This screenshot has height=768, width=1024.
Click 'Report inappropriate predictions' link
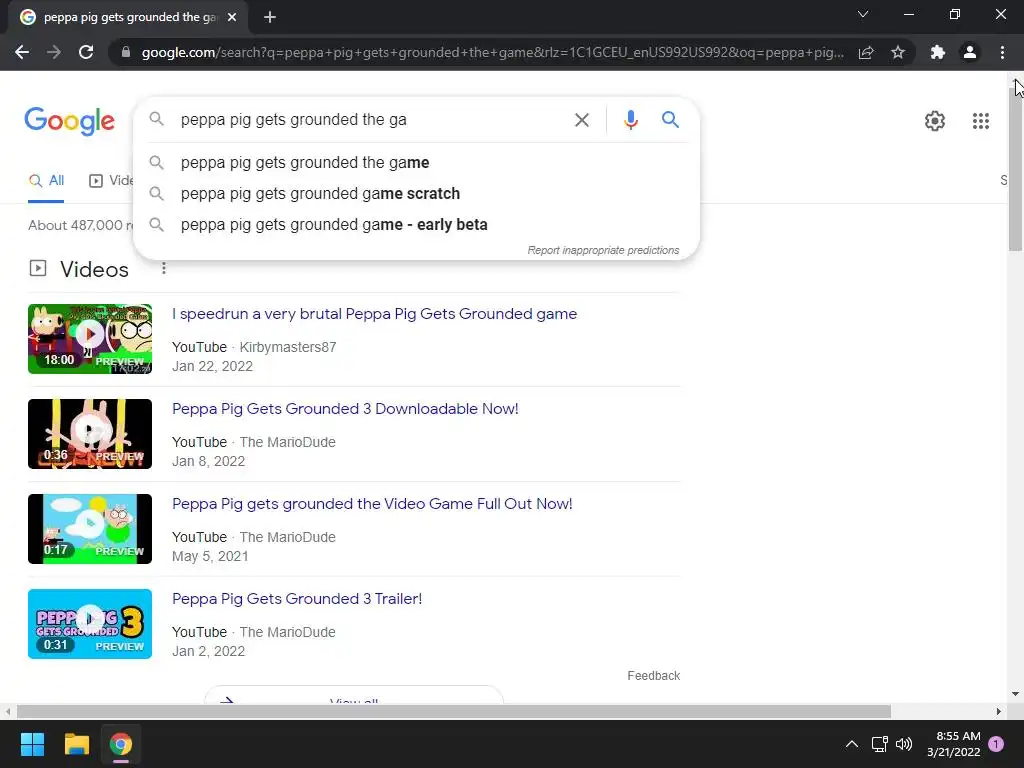tap(603, 250)
